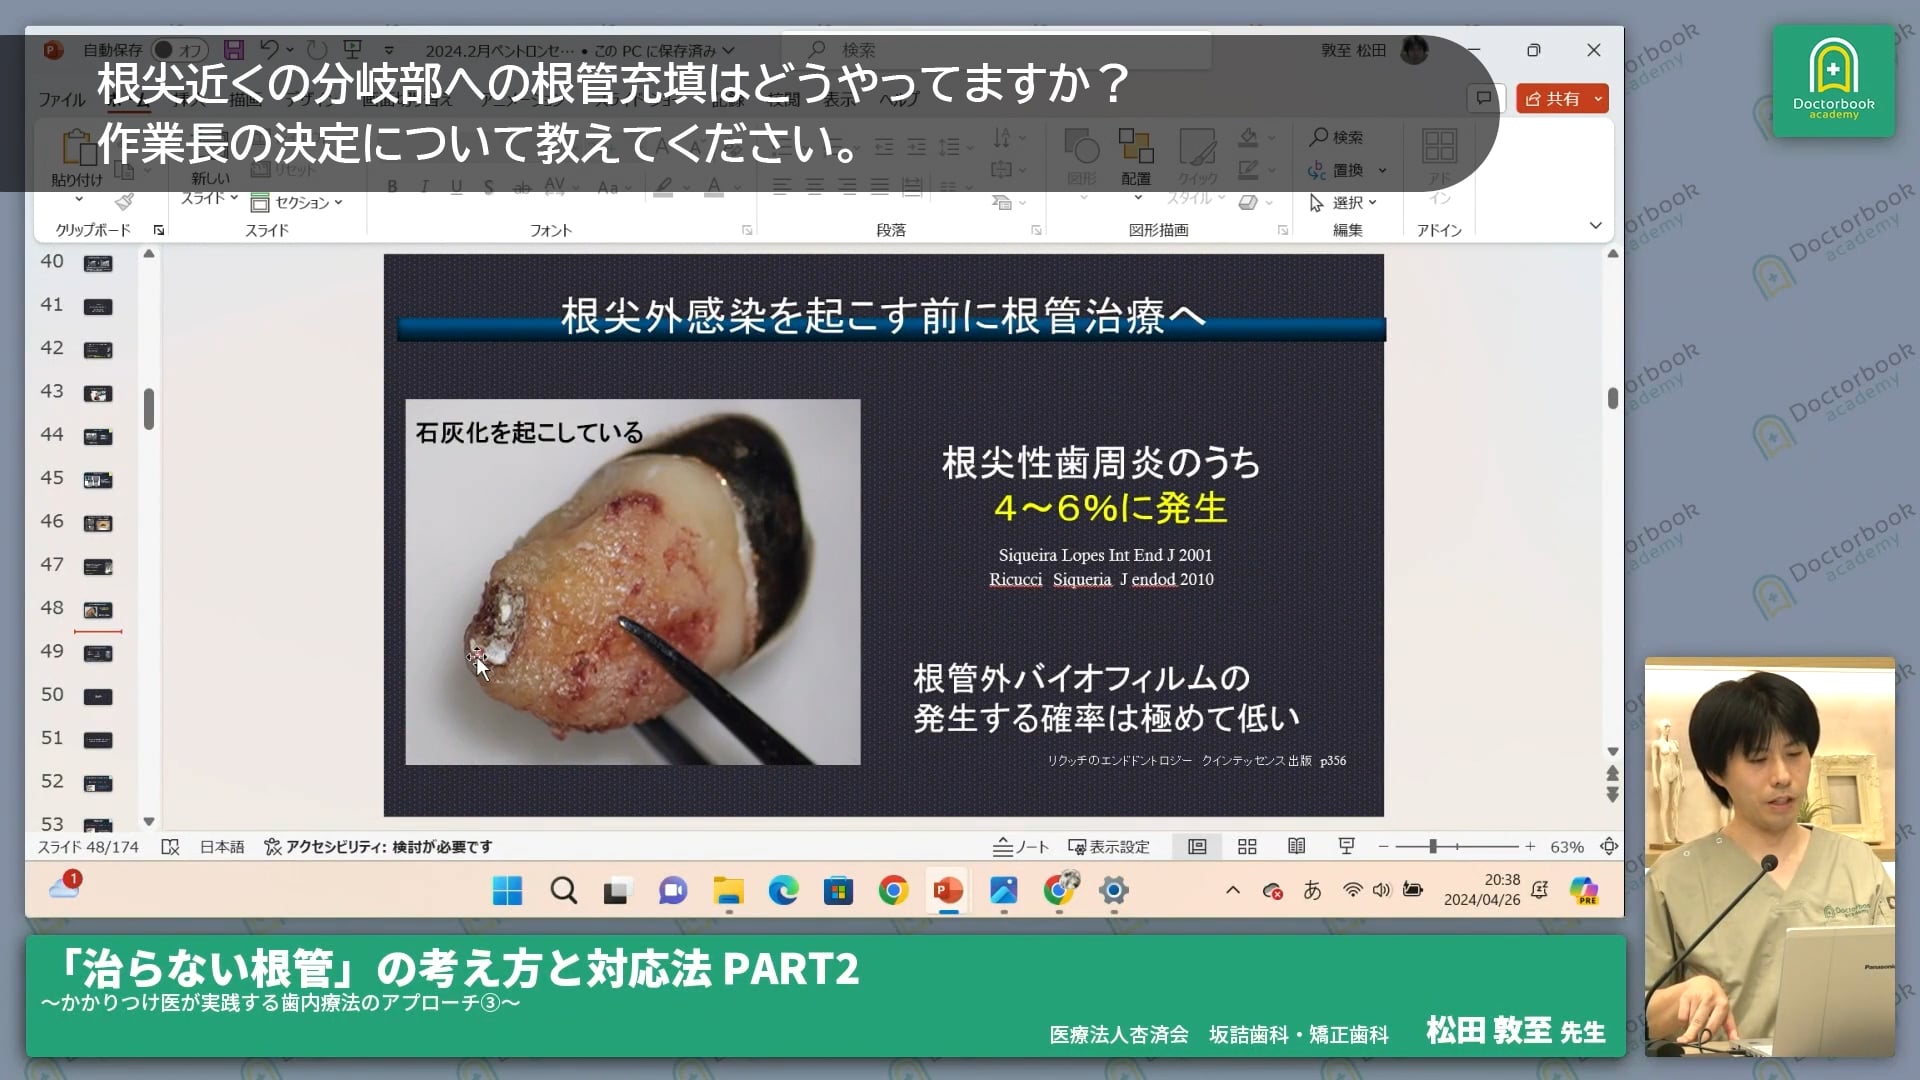Collapse the ribbon with chevron

(1595, 226)
